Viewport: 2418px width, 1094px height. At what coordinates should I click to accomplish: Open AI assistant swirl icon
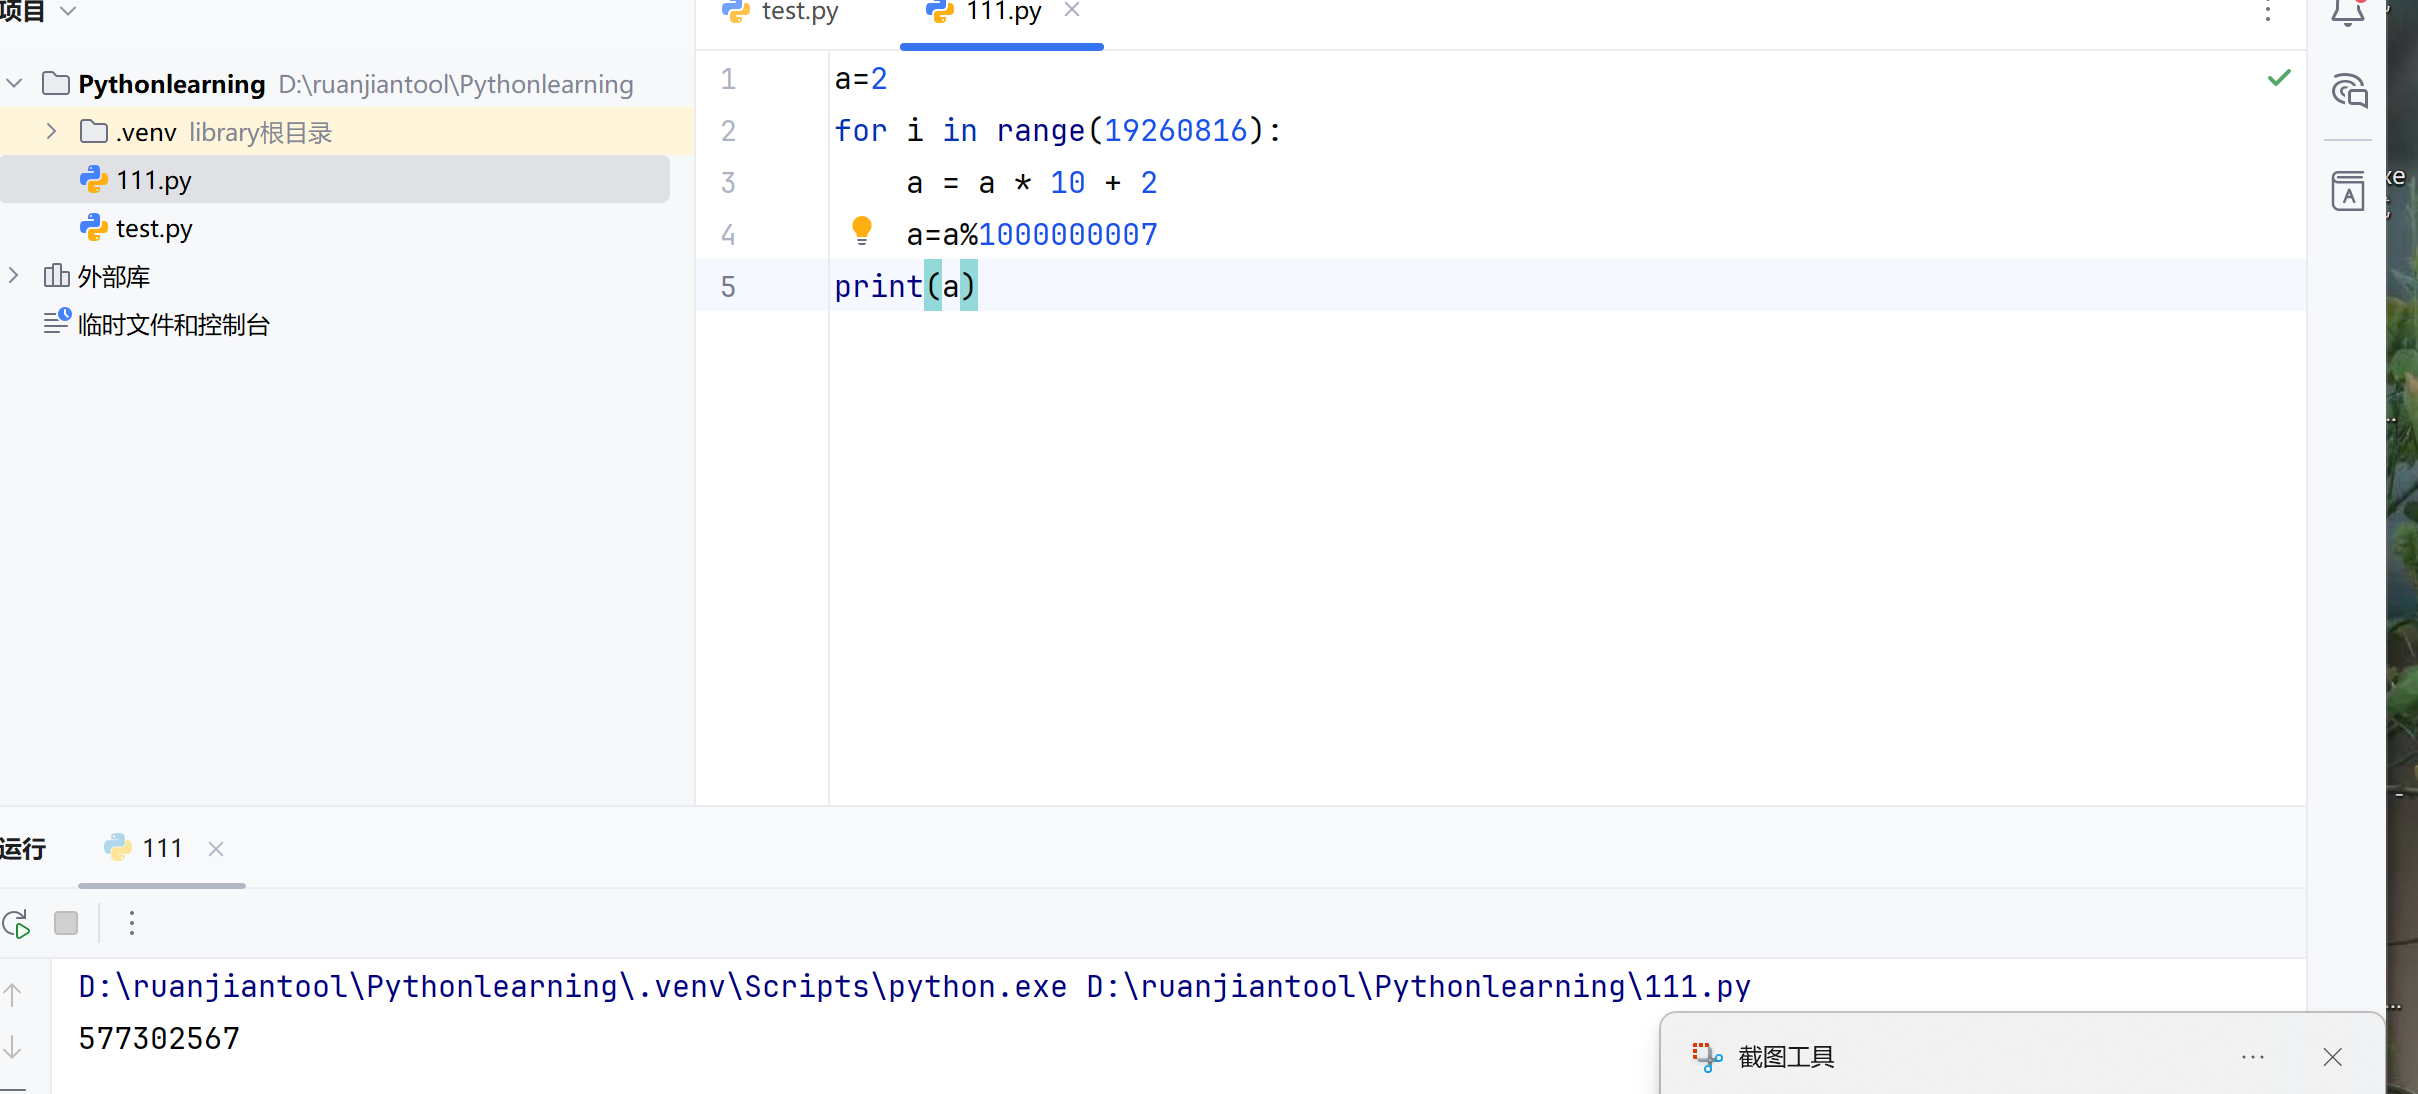point(2349,91)
